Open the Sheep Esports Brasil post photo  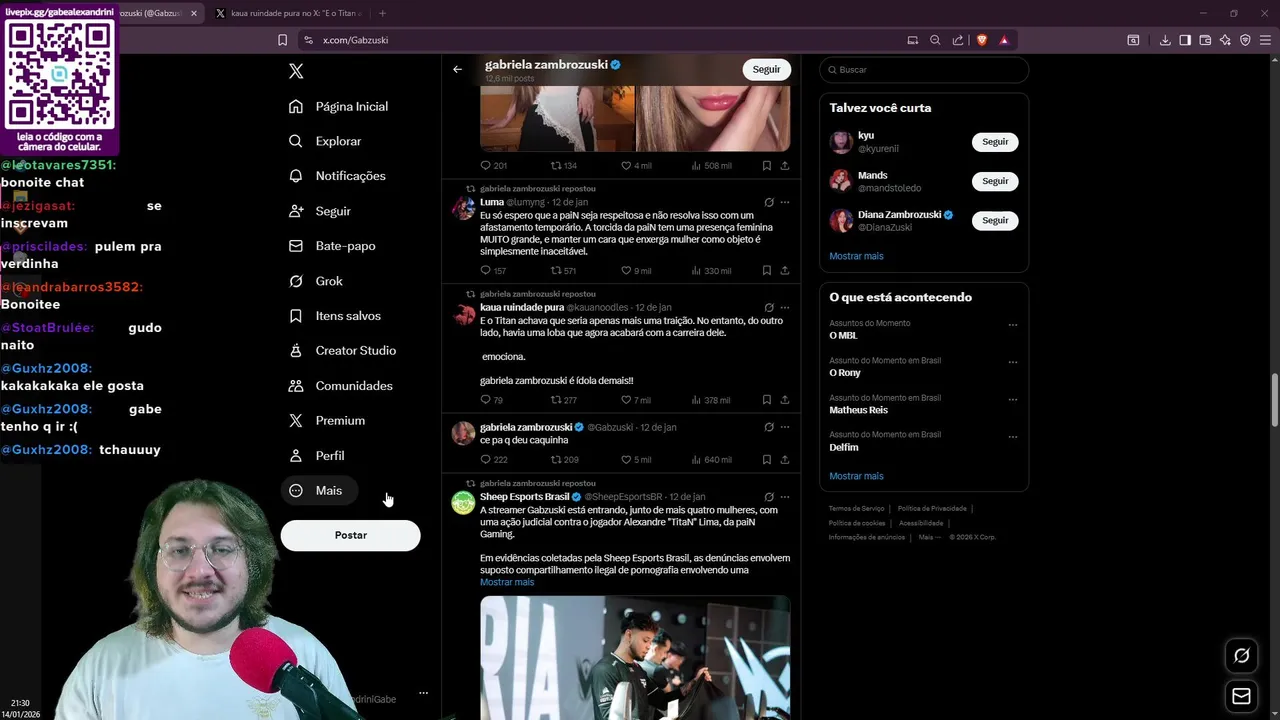click(635, 657)
